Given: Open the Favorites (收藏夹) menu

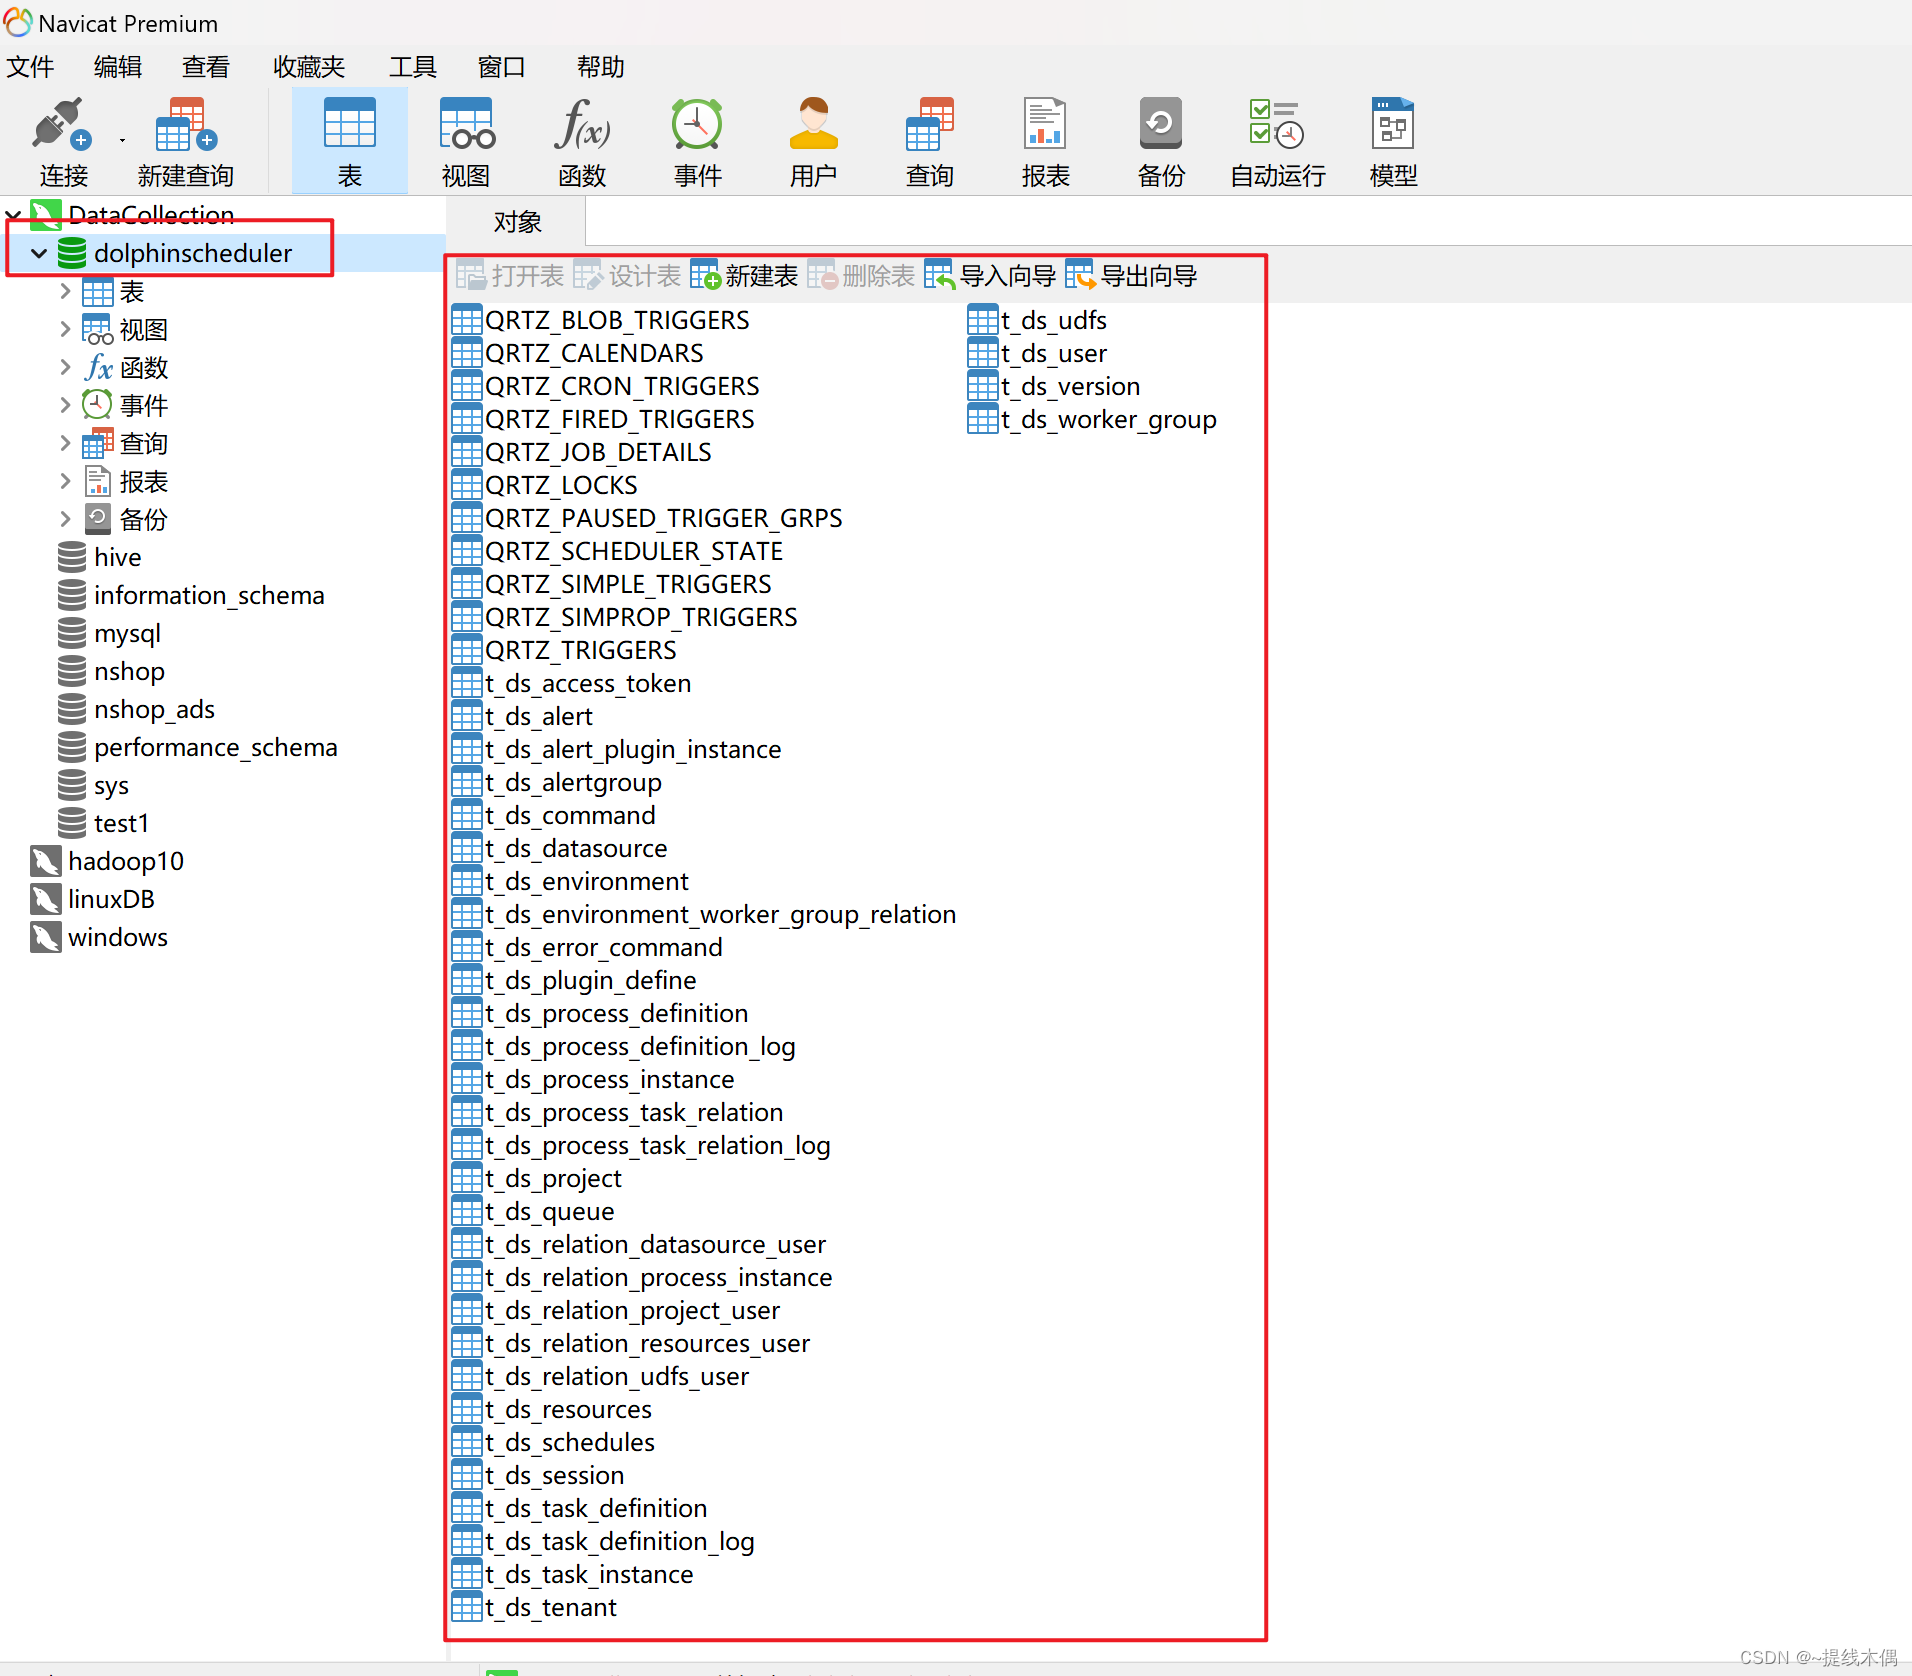Looking at the screenshot, I should (309, 67).
